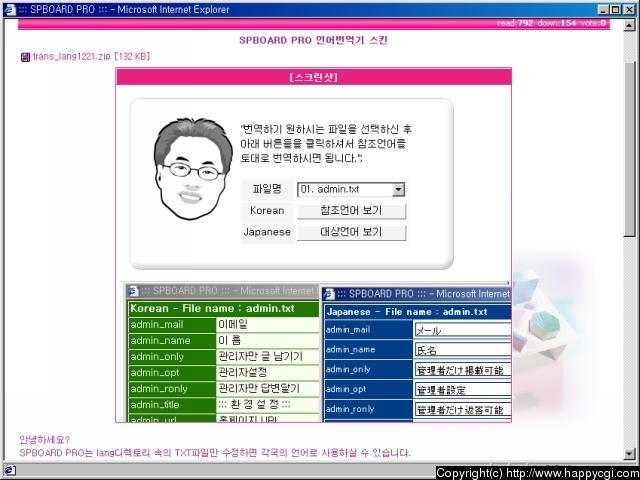Click the 대상언어 보기 button
The image size is (640, 480).
[x=351, y=232]
